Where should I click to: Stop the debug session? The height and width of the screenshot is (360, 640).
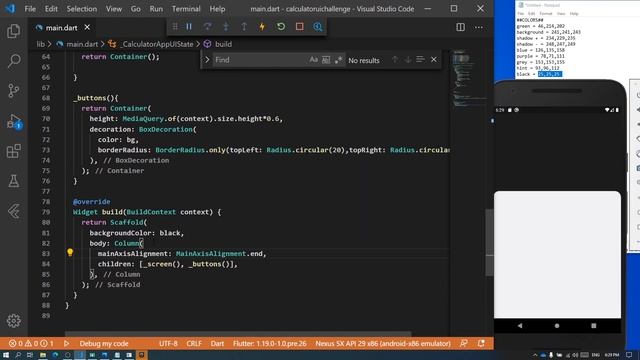300,27
